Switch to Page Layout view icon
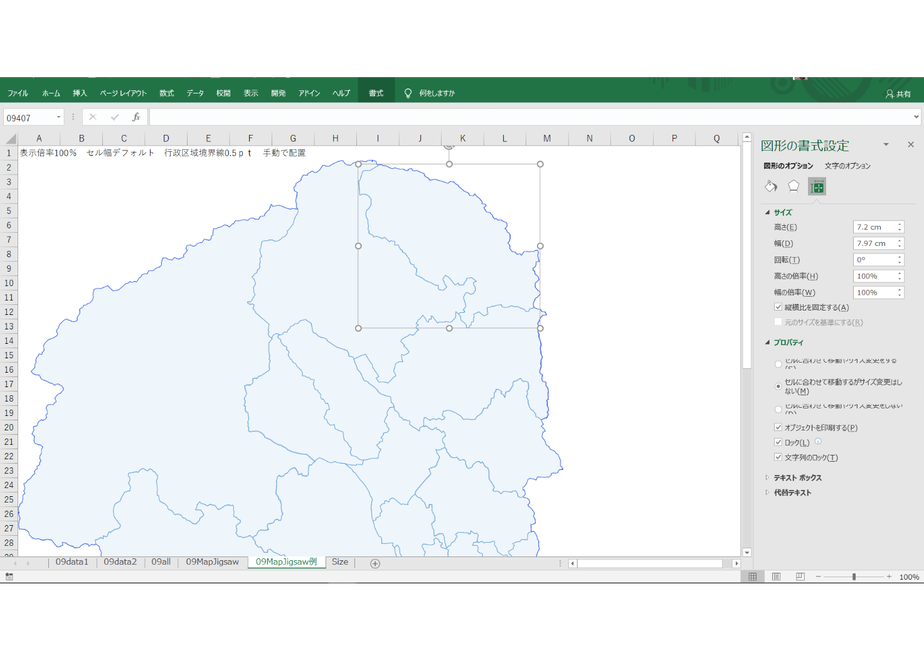924x660 pixels. click(x=776, y=577)
